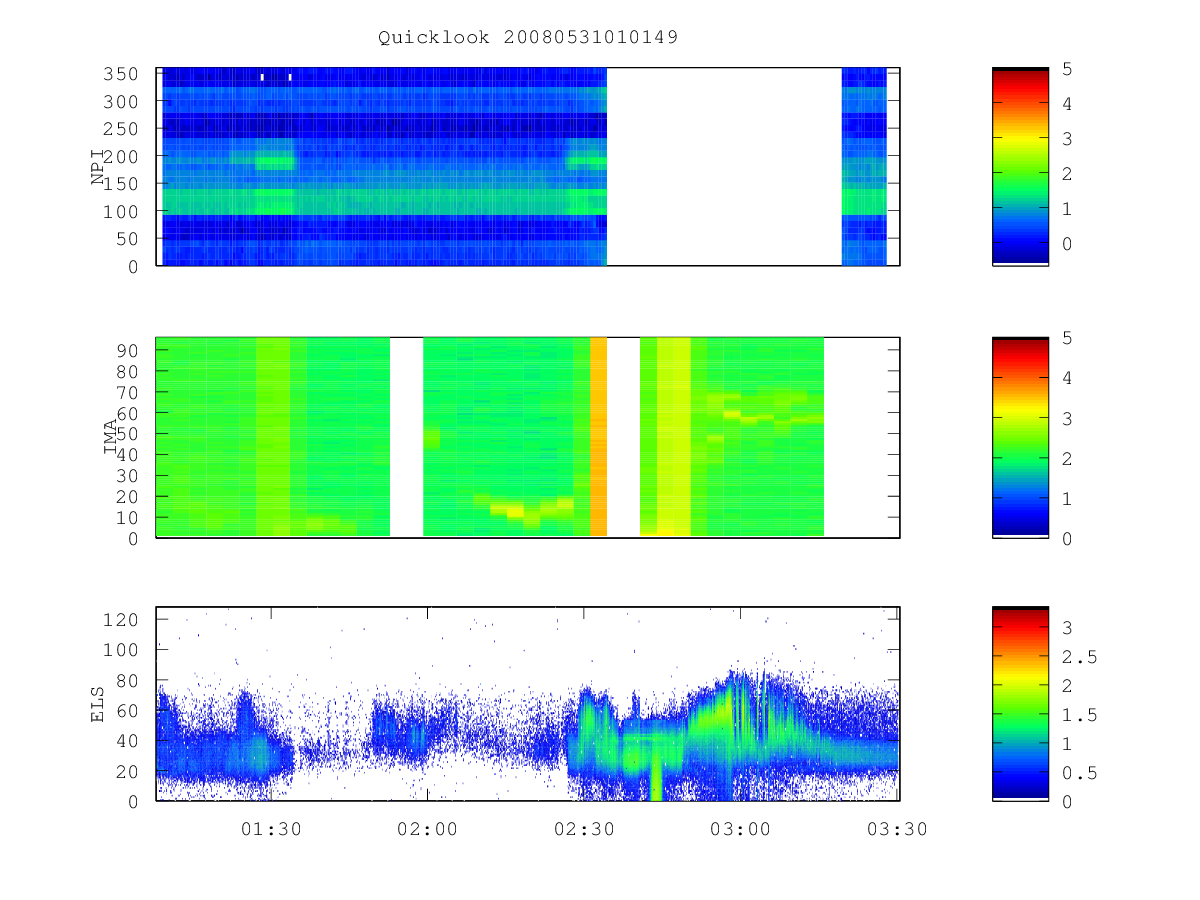The height and width of the screenshot is (900, 1200).
Task: Click NPI axis tick label 100
Action: [x=122, y=212]
